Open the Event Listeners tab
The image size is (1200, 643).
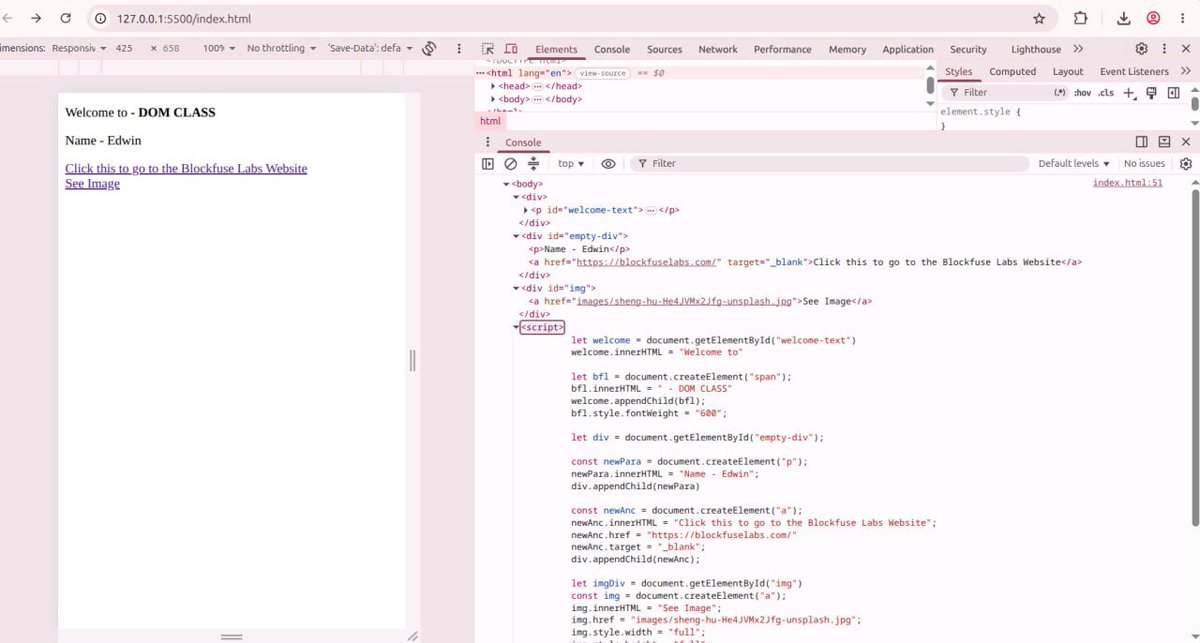tap(1134, 71)
